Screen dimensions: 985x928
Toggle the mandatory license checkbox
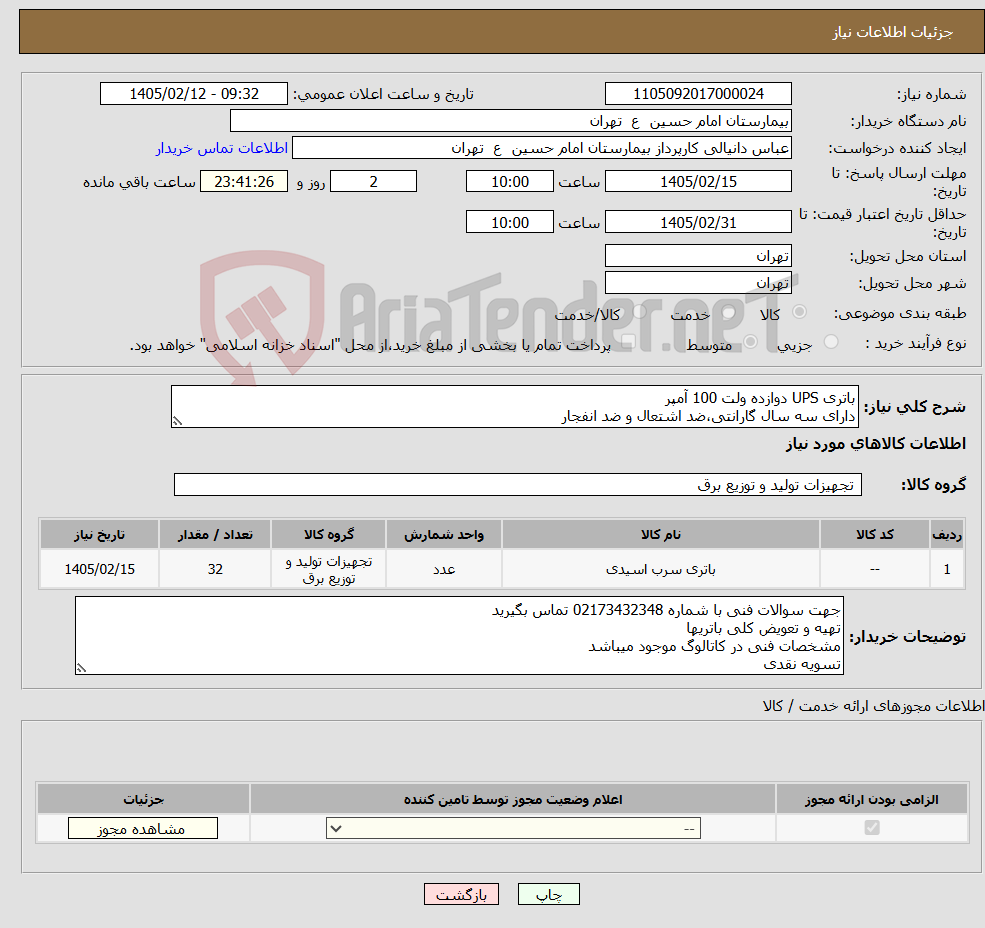[x=872, y=827]
